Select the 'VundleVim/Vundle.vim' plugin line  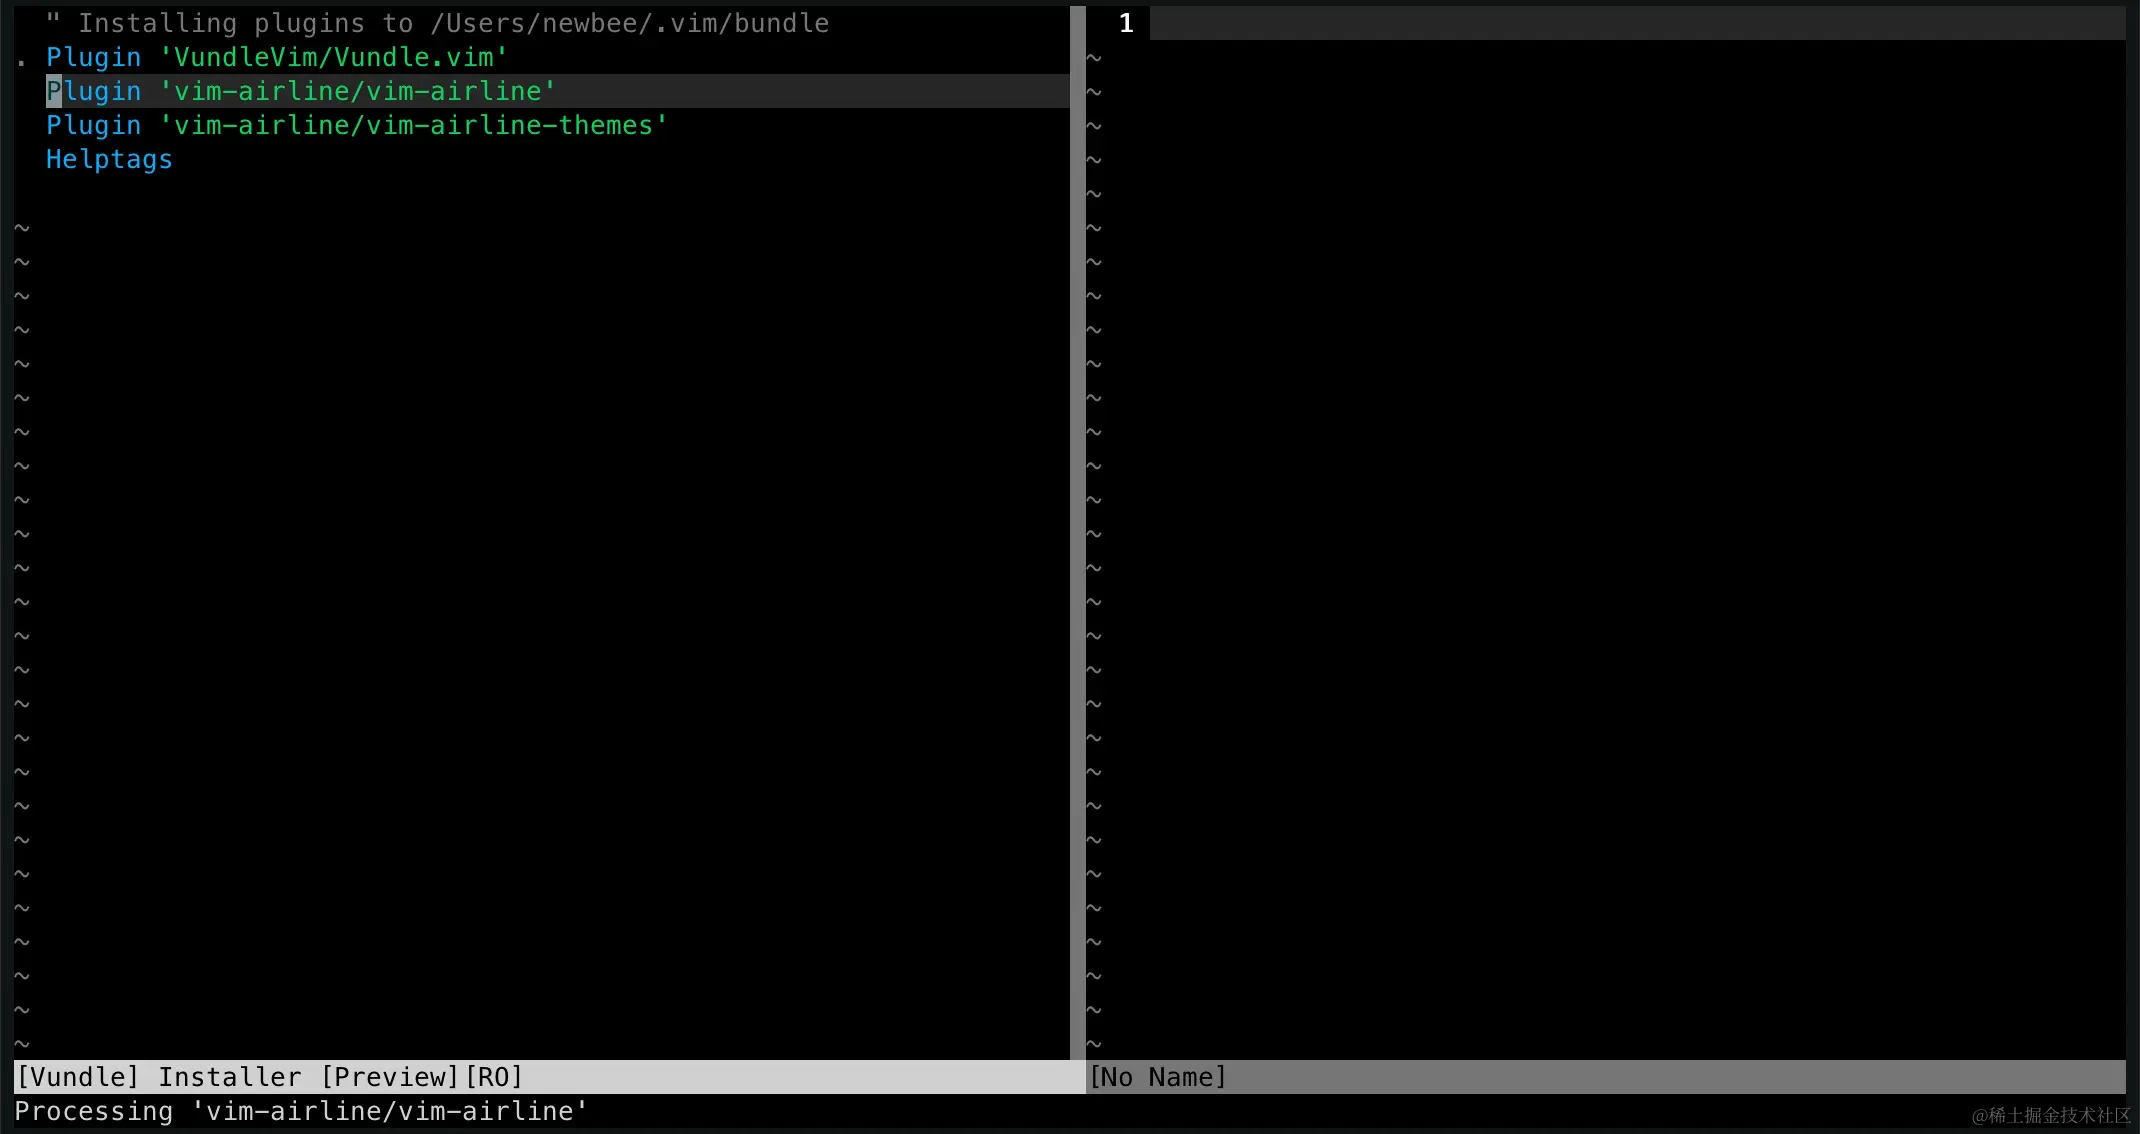pos(275,57)
